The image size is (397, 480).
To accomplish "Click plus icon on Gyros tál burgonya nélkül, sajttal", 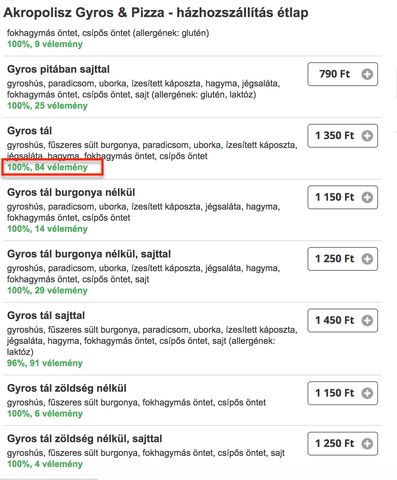I will 367,259.
